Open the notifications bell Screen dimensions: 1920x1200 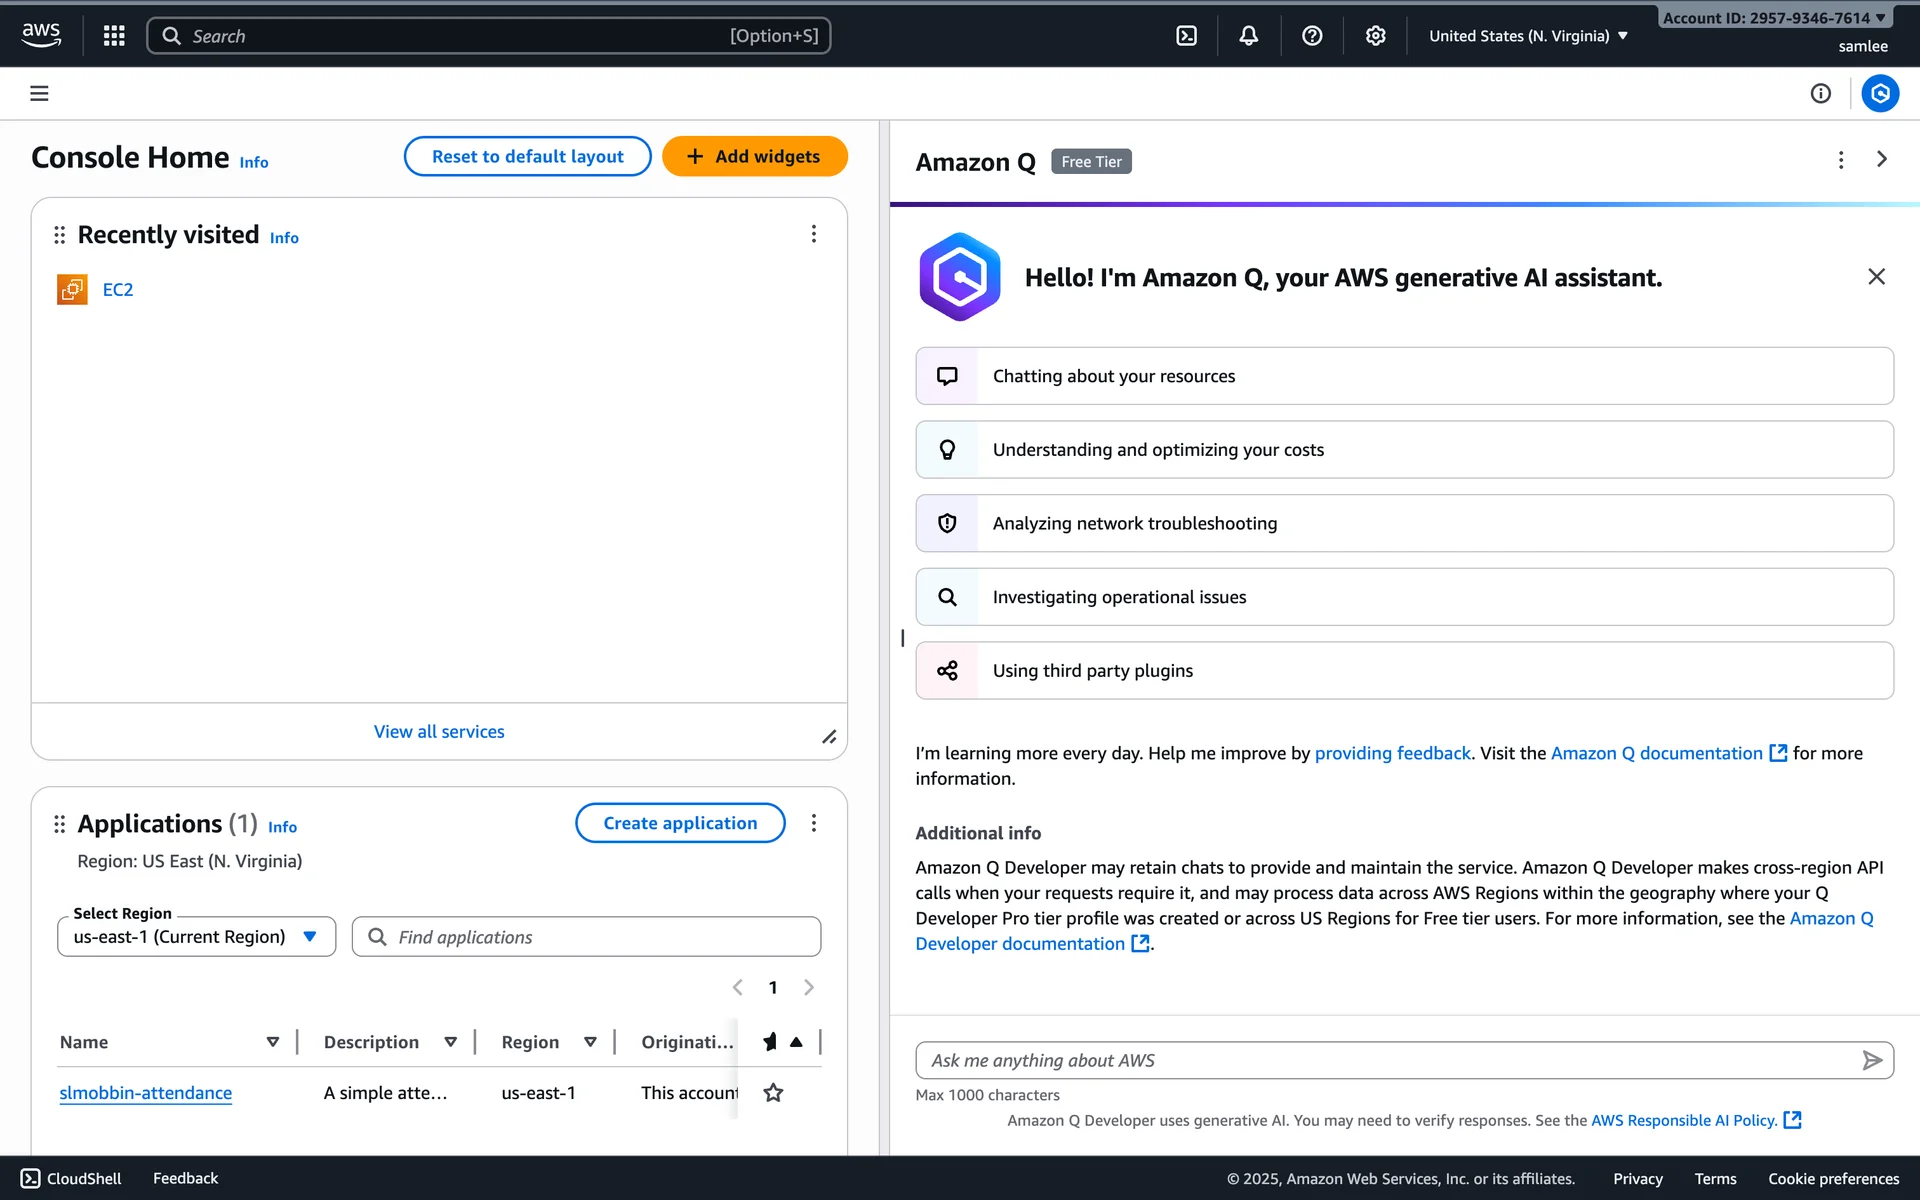tap(1249, 36)
